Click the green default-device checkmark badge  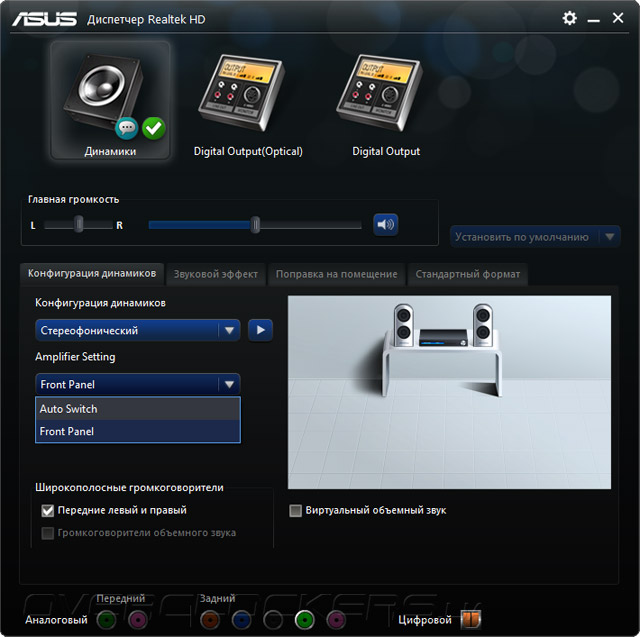tap(154, 129)
